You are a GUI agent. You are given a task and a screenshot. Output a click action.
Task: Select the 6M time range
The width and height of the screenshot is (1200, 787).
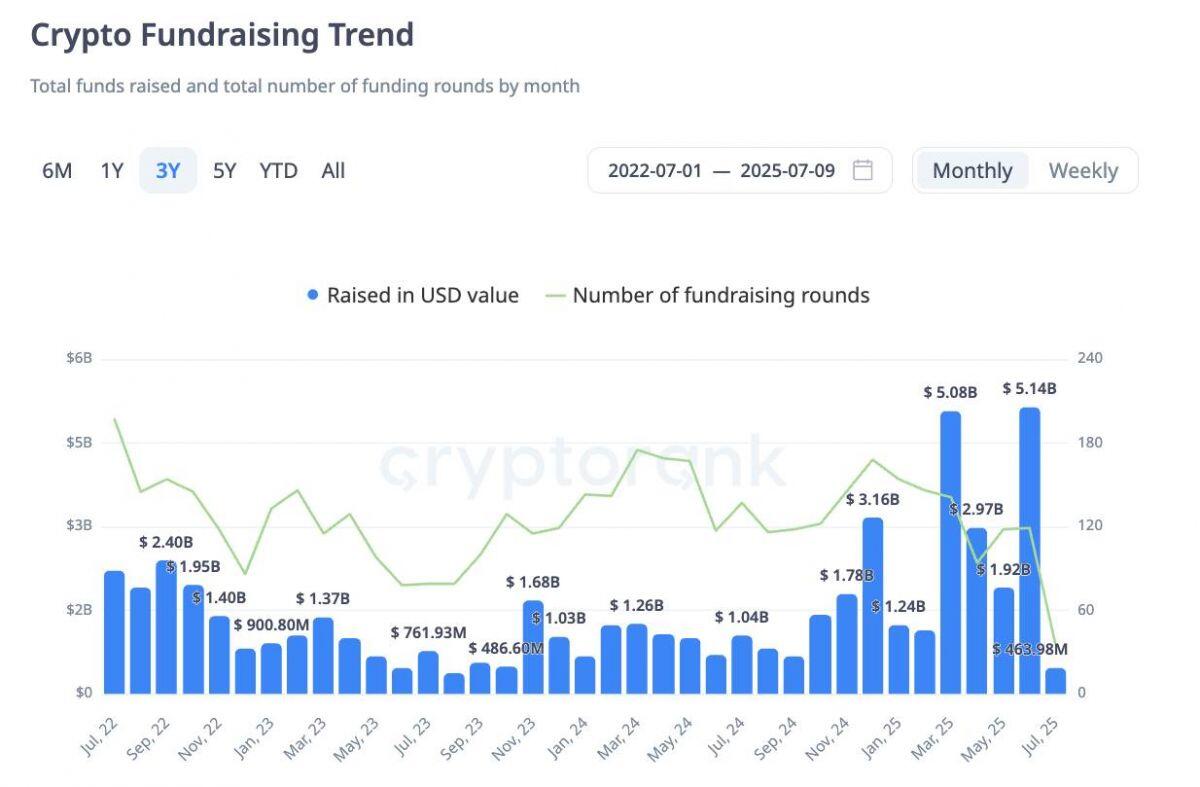click(x=57, y=171)
